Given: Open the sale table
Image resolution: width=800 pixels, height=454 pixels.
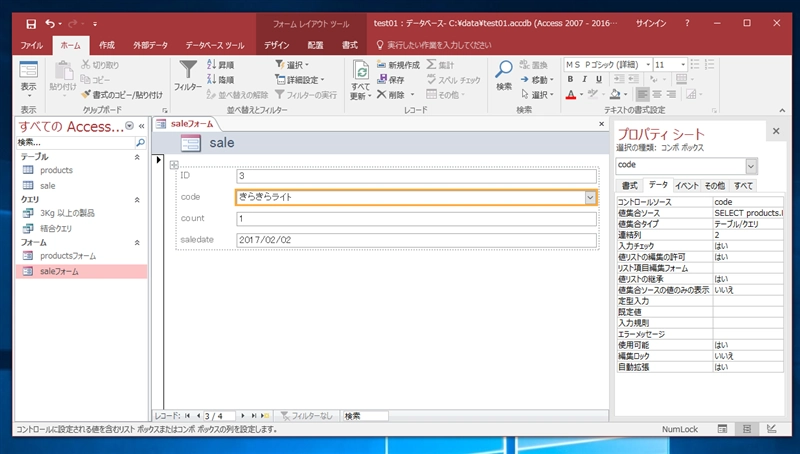Looking at the screenshot, I should coord(47,186).
